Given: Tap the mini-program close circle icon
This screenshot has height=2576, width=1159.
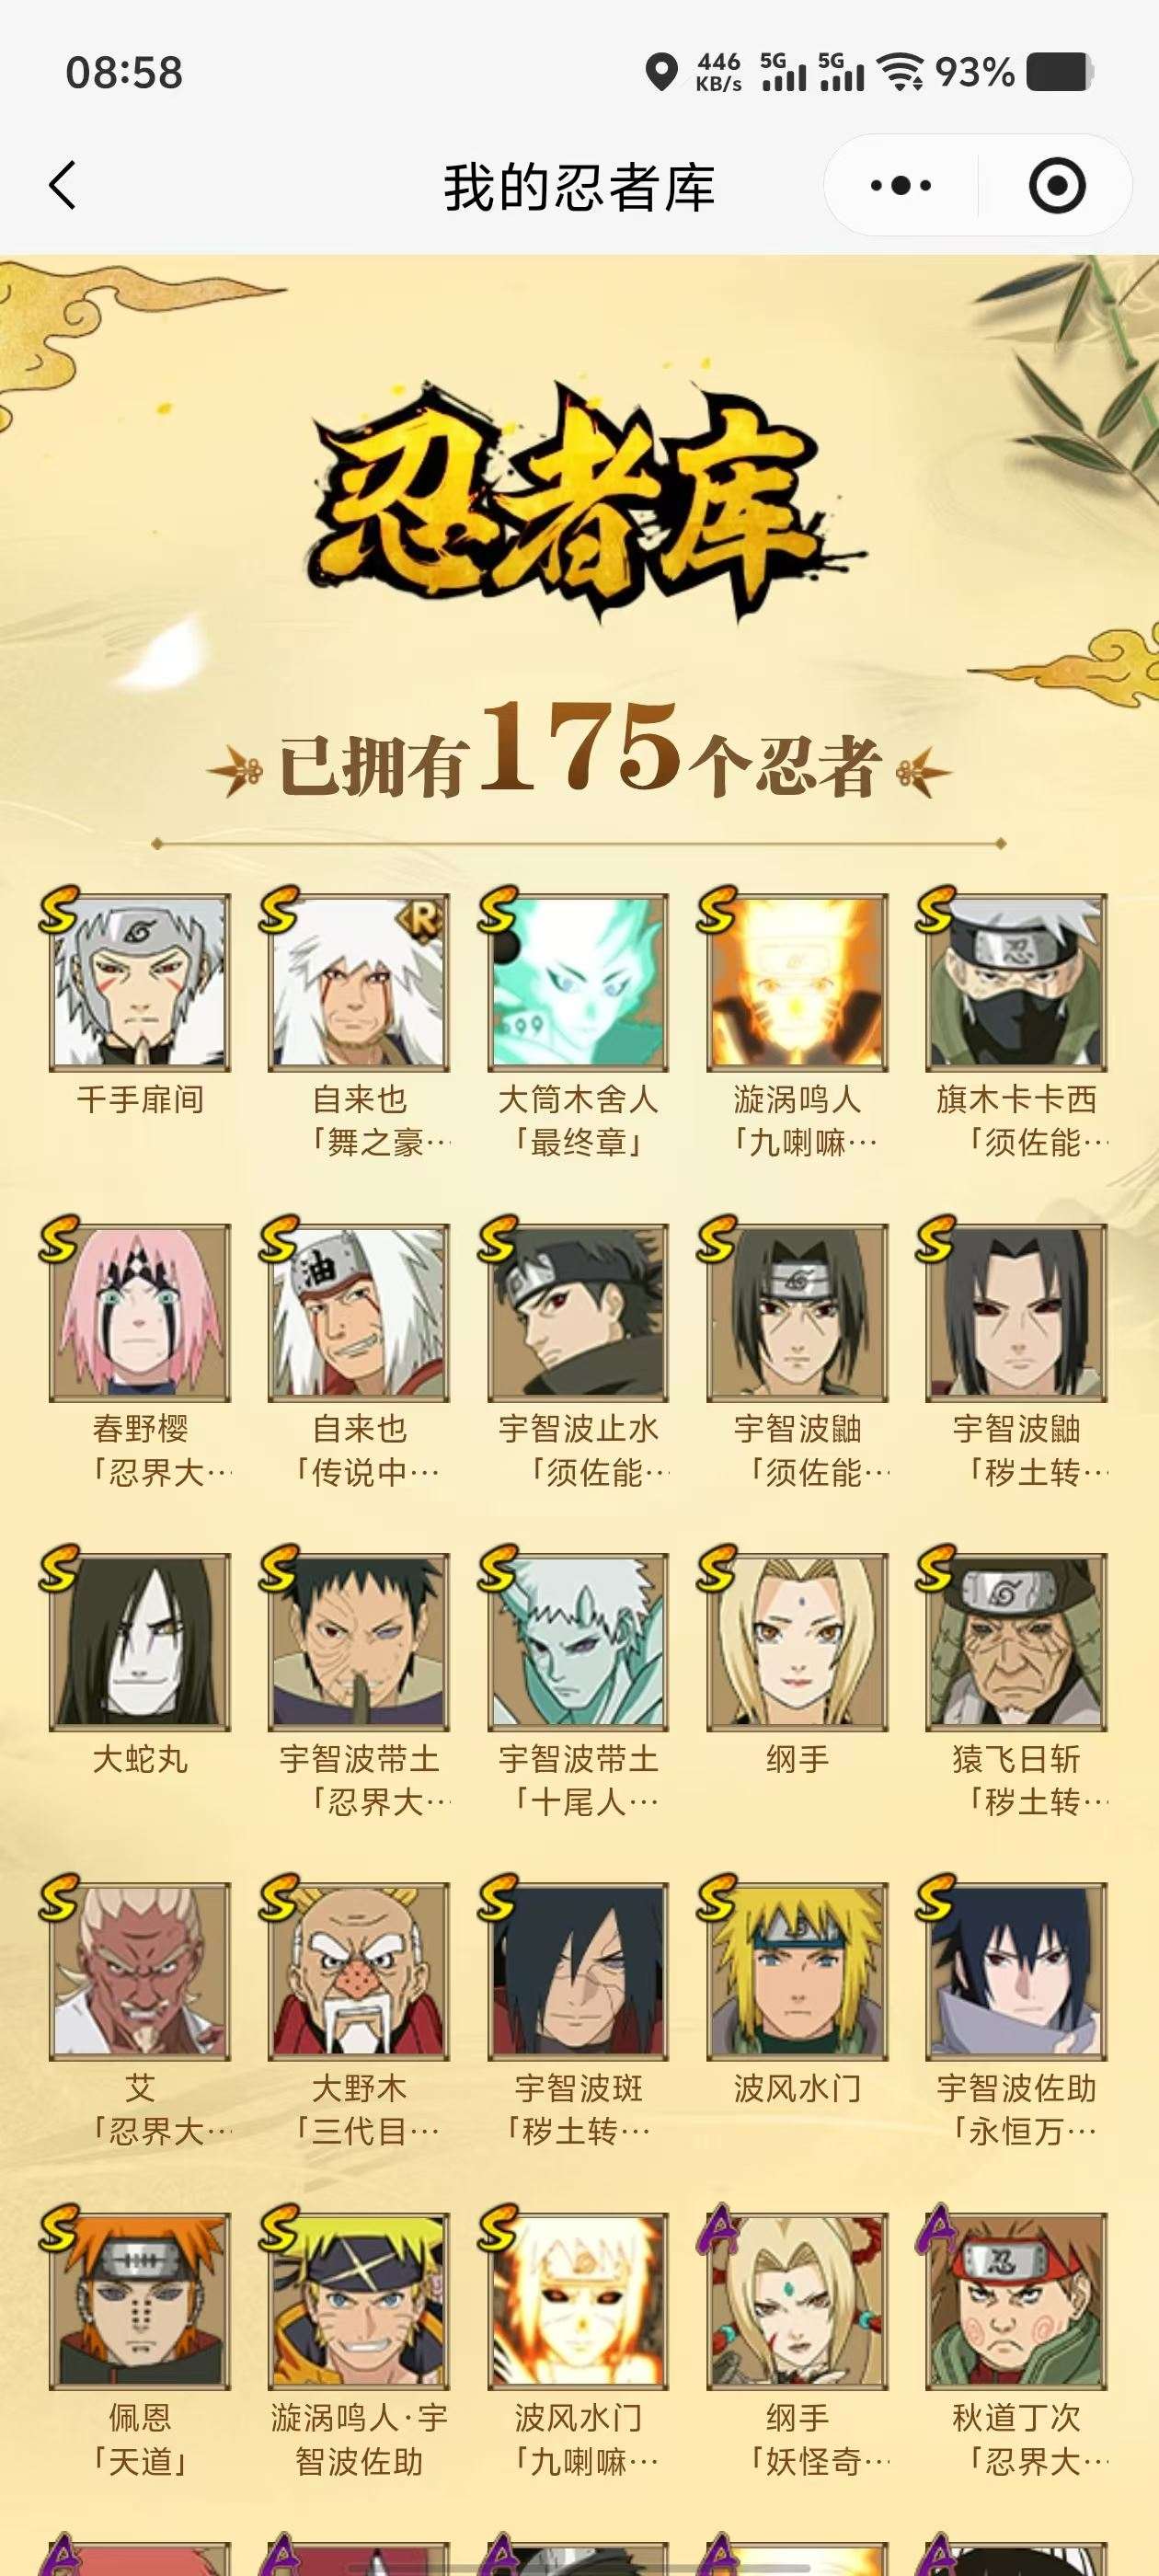Looking at the screenshot, I should click(x=1056, y=185).
